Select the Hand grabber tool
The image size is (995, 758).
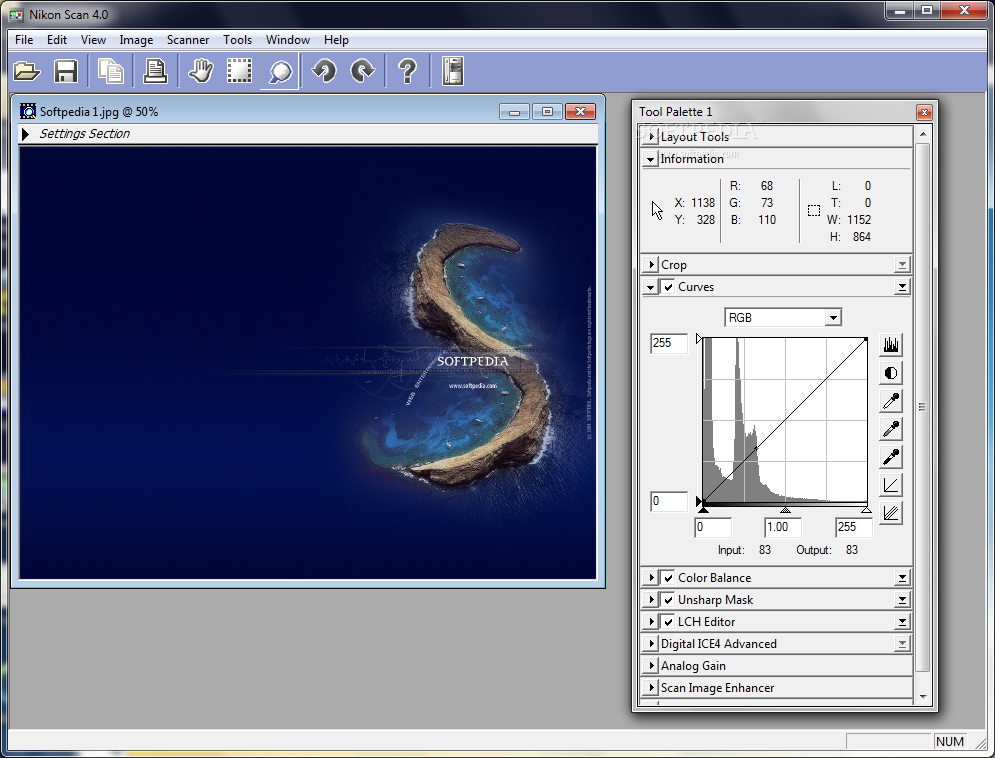(201, 71)
